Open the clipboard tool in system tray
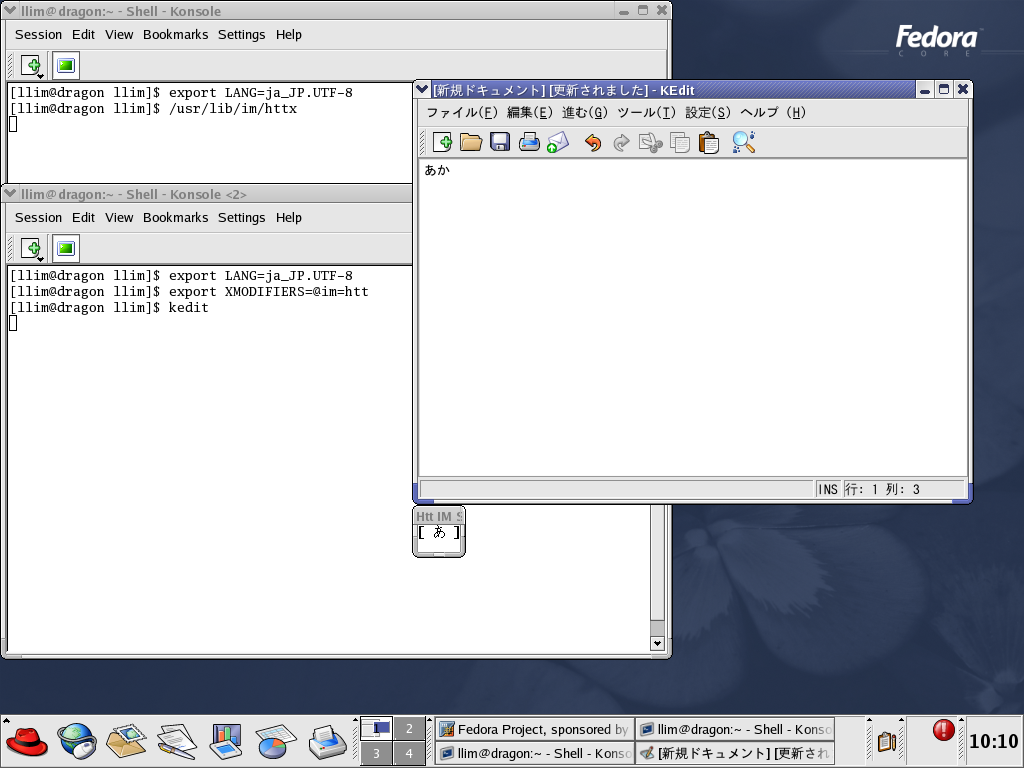1024x768 pixels. [x=886, y=741]
